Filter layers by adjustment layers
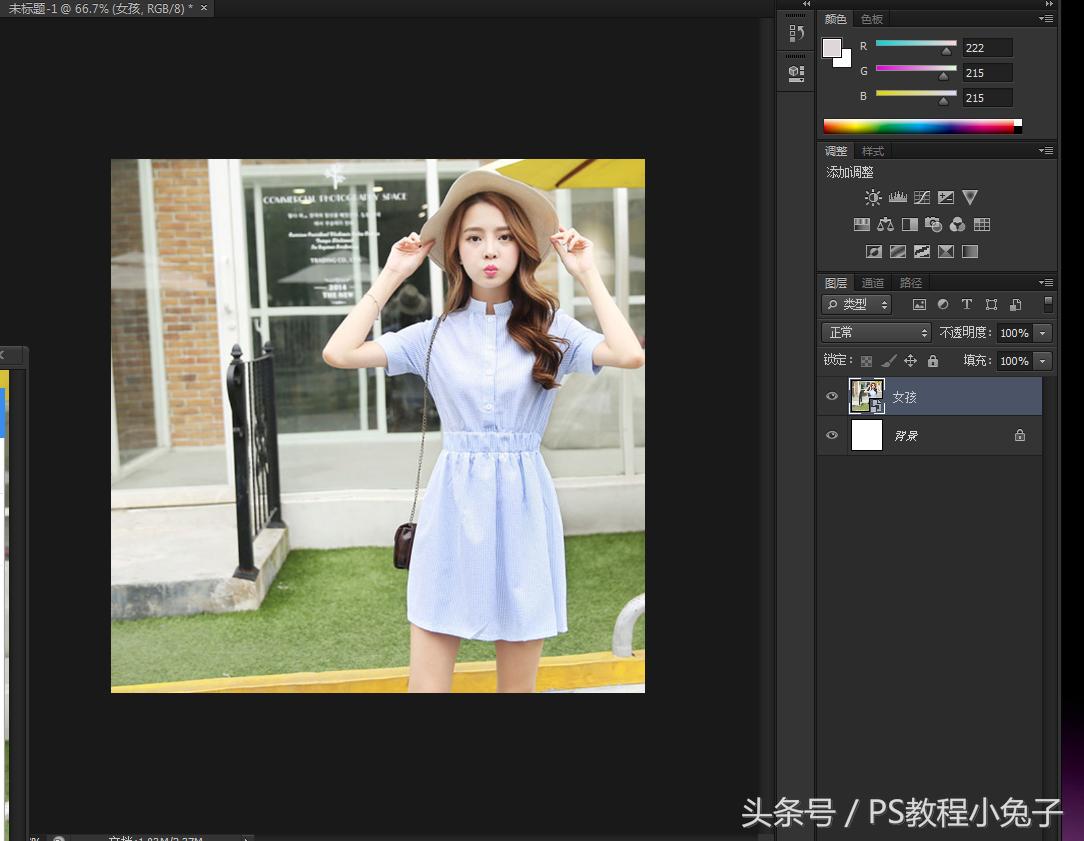Viewport: 1084px width, 841px height. click(943, 305)
